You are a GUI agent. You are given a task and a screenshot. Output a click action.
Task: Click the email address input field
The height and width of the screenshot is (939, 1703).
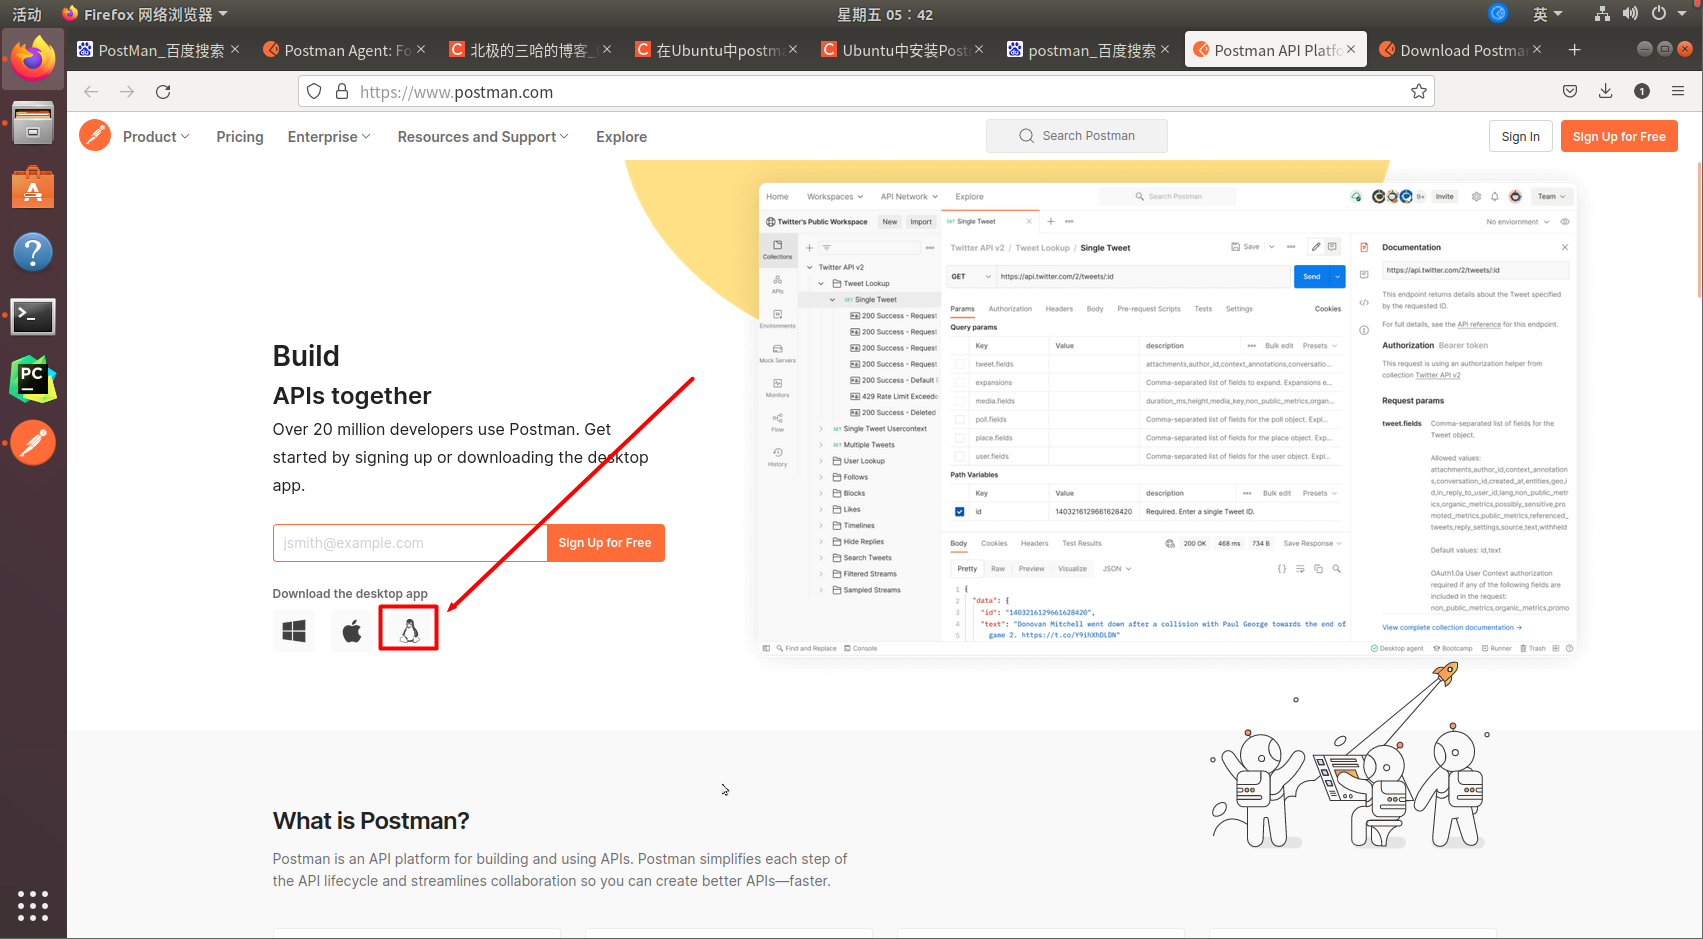(x=408, y=542)
